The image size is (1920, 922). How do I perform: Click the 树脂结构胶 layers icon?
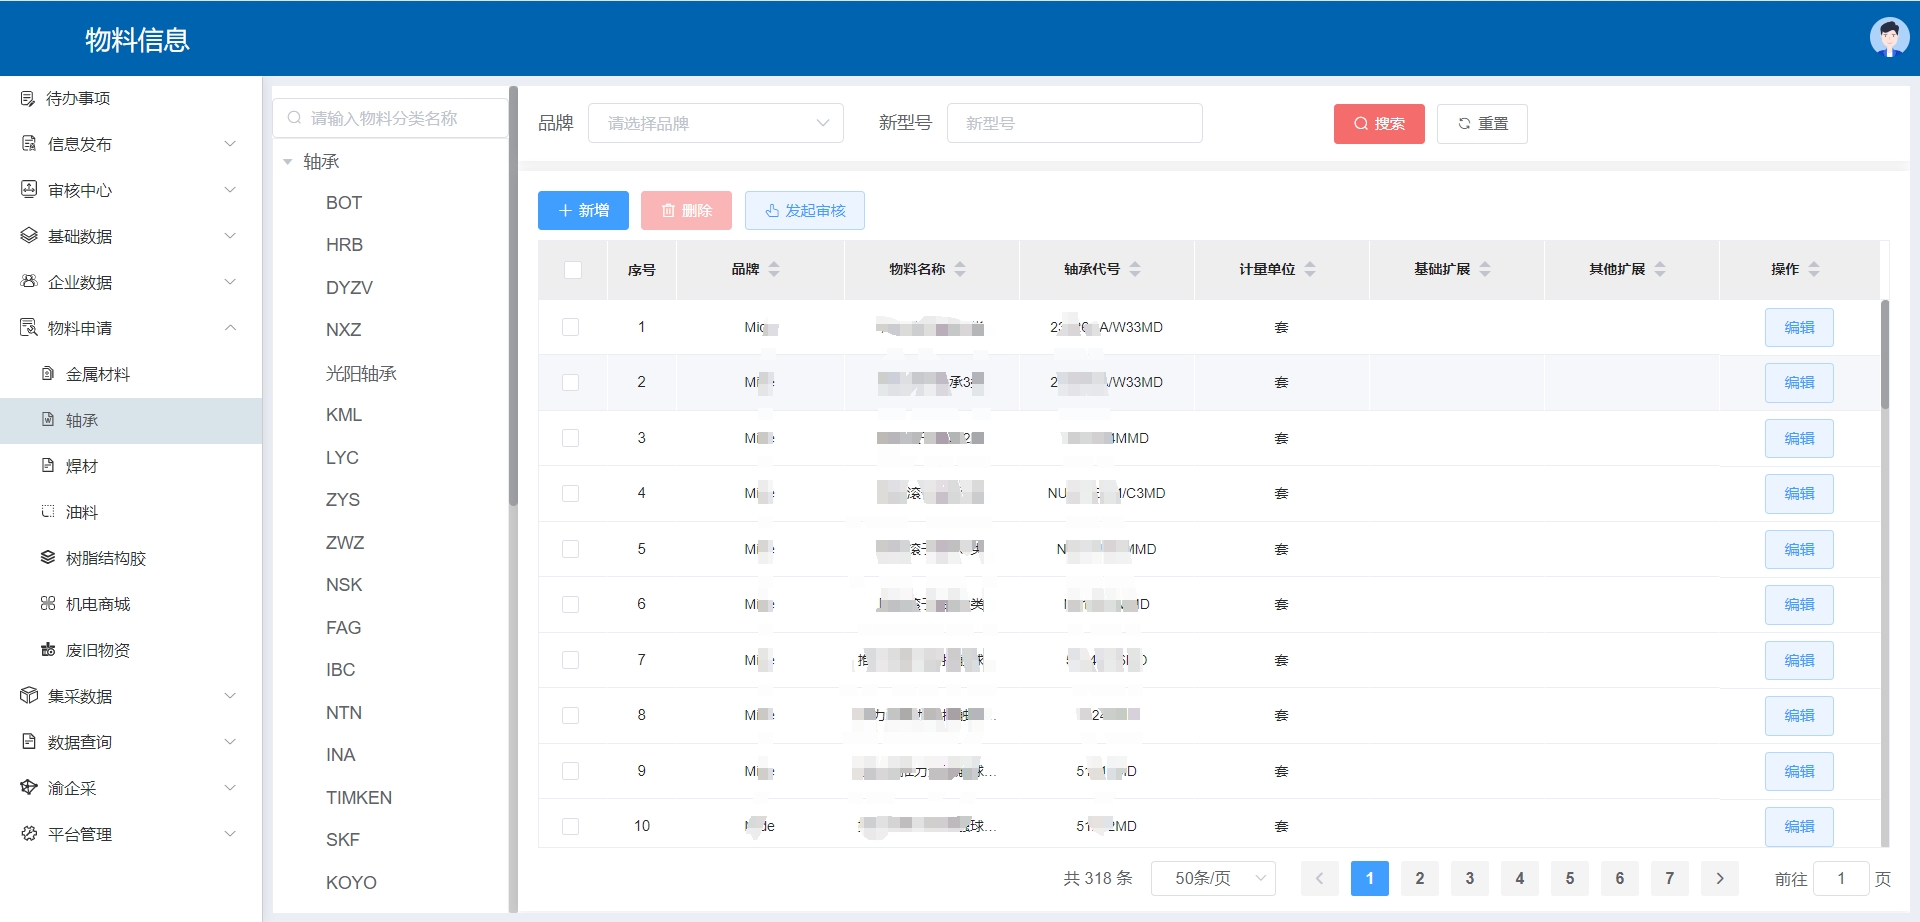pyautogui.click(x=47, y=558)
